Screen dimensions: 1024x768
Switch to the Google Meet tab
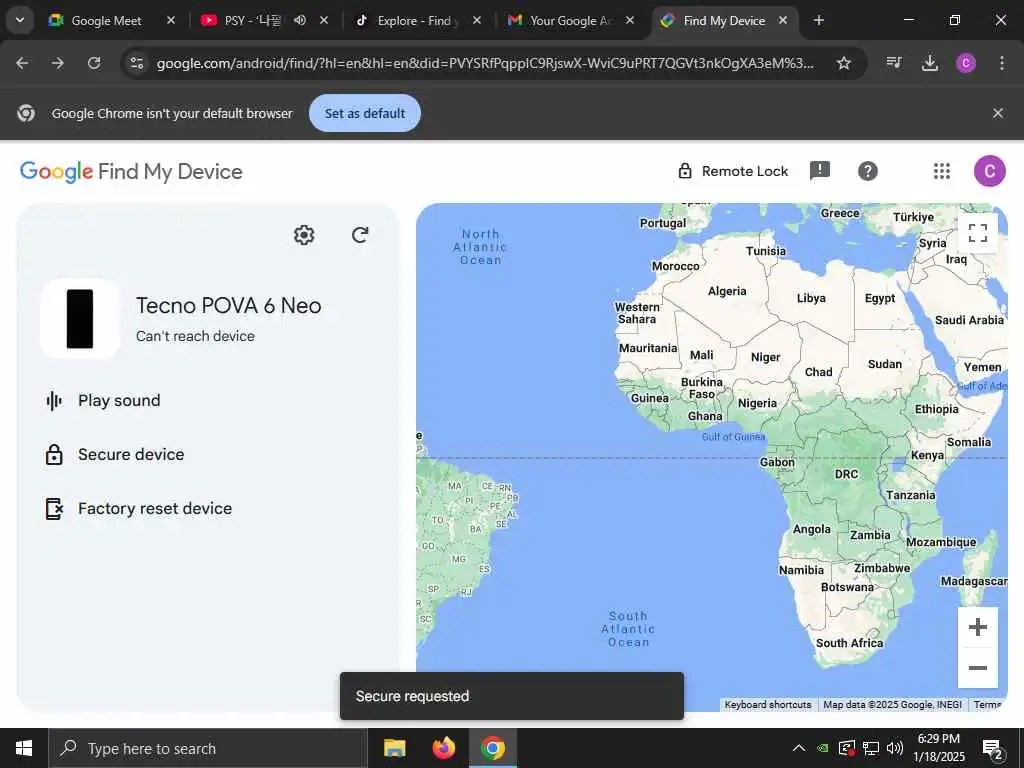[x=106, y=21]
